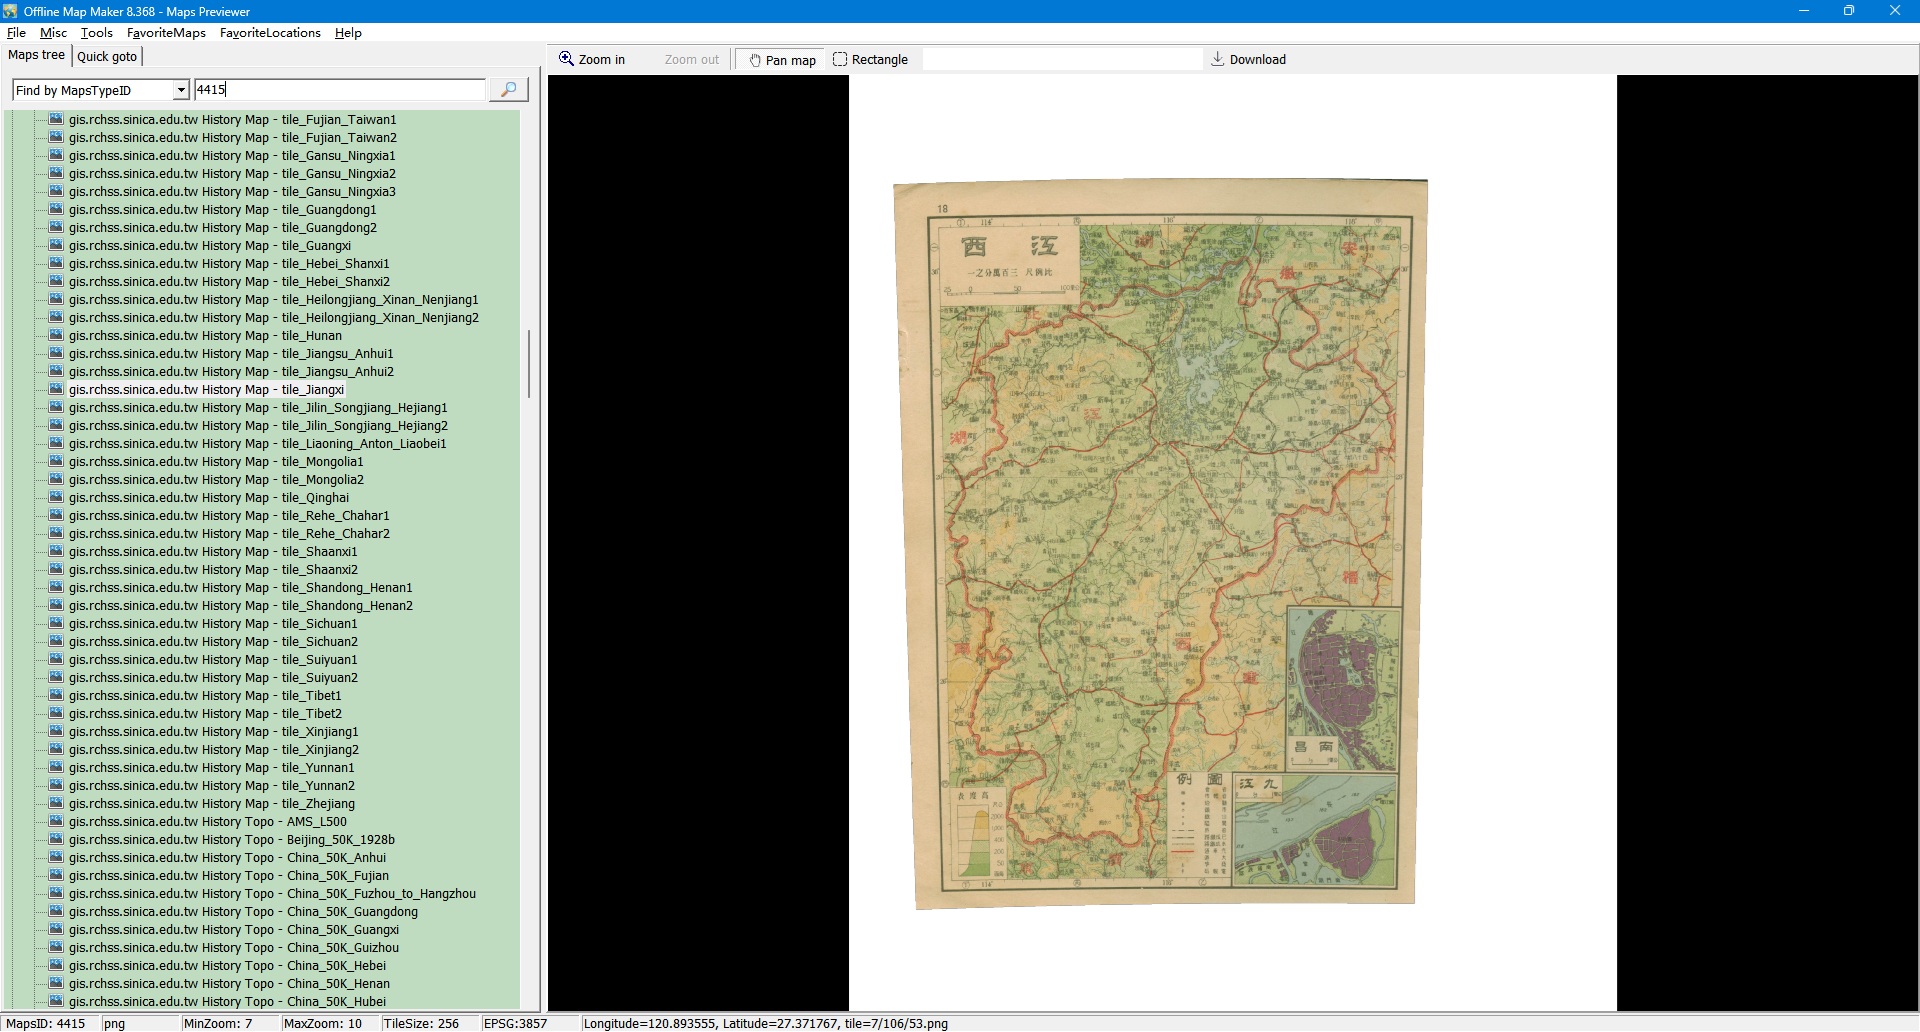This screenshot has height=1032, width=1920.
Task: Click the map icon beside tile_Guangxi
Action: [x=56, y=246]
